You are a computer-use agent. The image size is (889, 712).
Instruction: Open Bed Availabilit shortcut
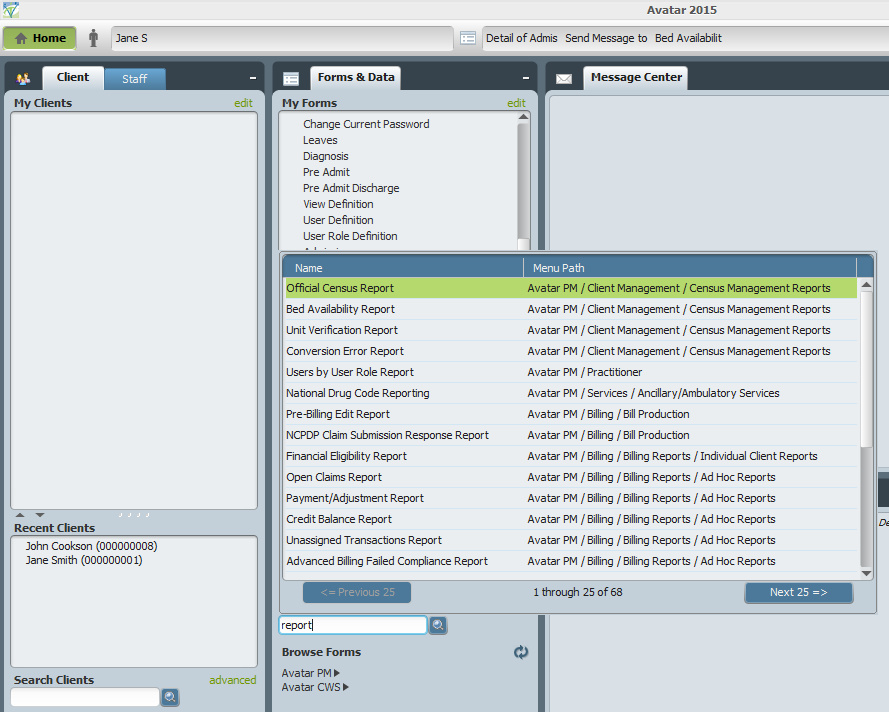(x=688, y=38)
